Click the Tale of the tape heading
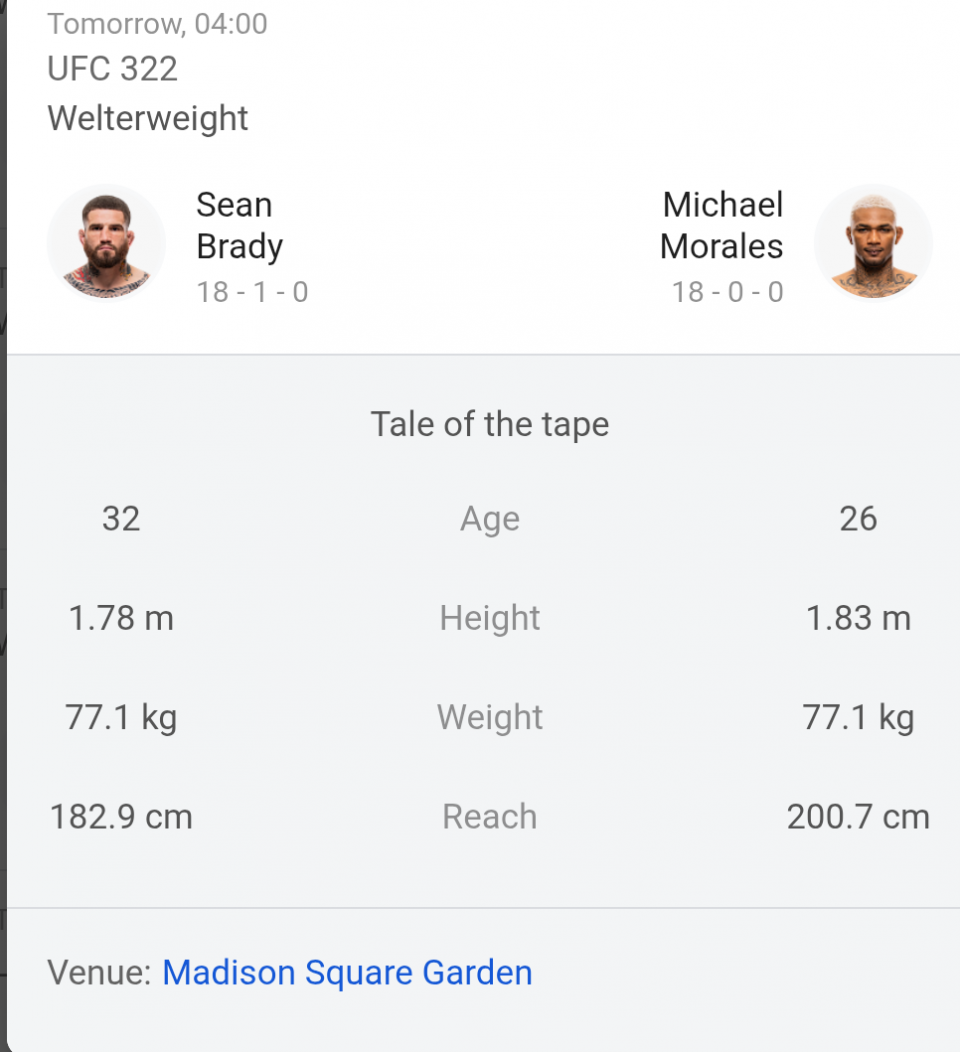The width and height of the screenshot is (960, 1052). click(489, 424)
